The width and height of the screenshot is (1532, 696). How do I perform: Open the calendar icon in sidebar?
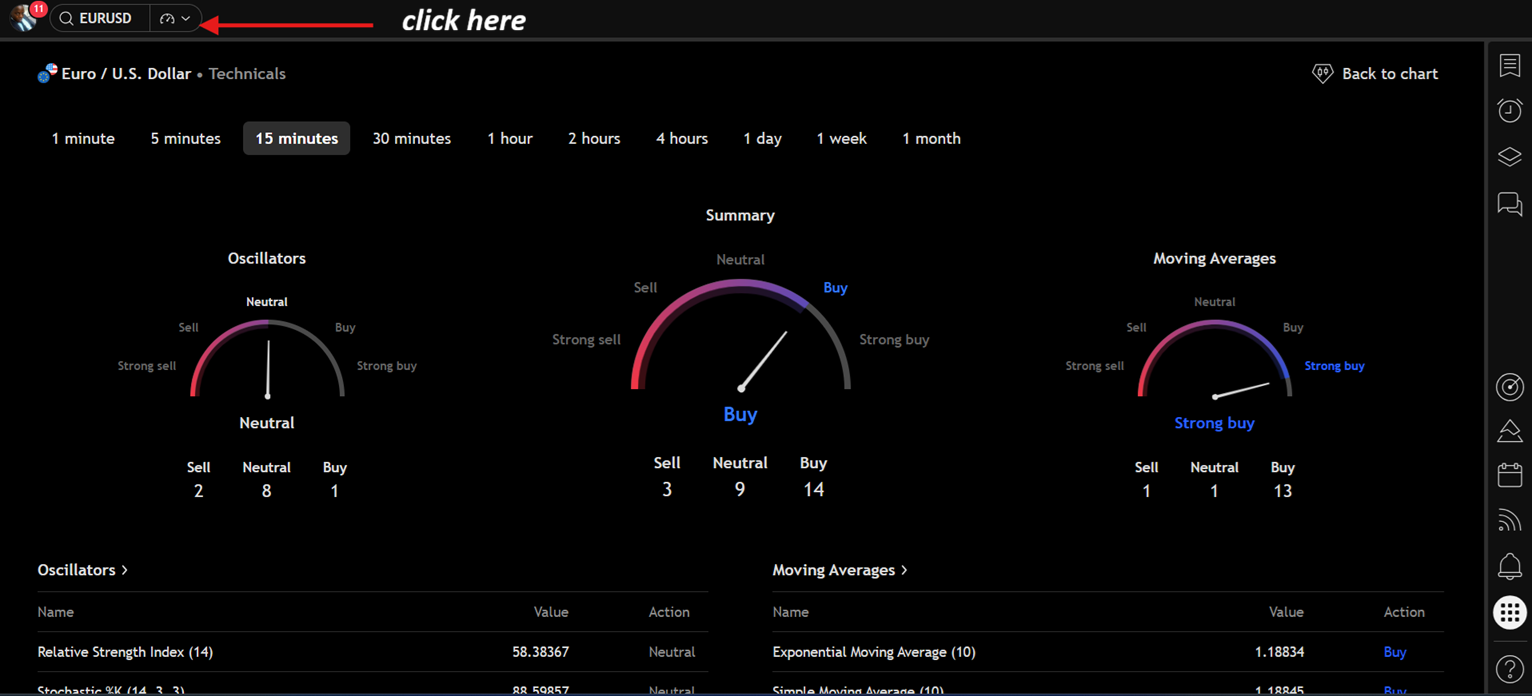[x=1509, y=474]
